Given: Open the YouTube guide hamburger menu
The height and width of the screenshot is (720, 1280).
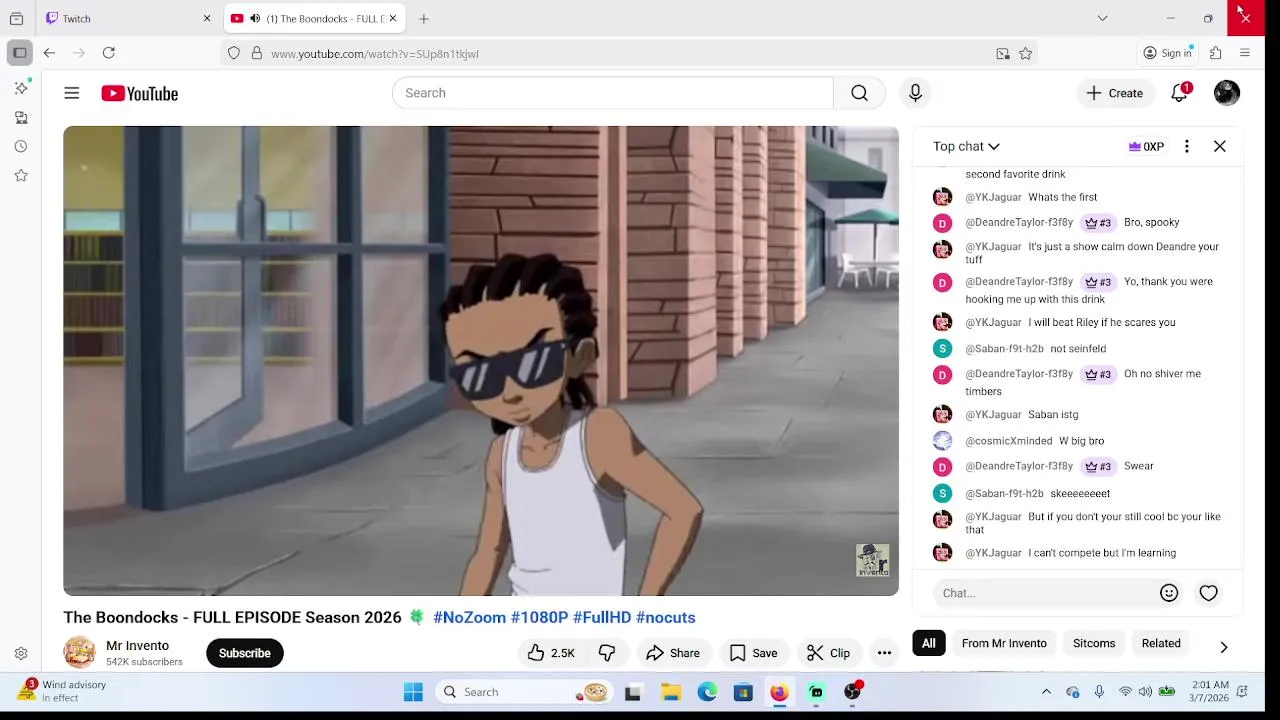Looking at the screenshot, I should pos(72,93).
